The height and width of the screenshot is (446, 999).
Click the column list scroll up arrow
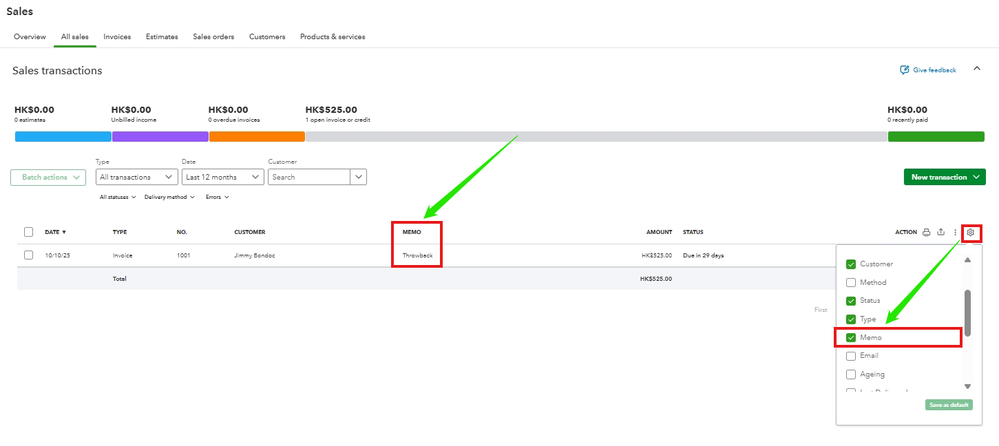coord(968,260)
